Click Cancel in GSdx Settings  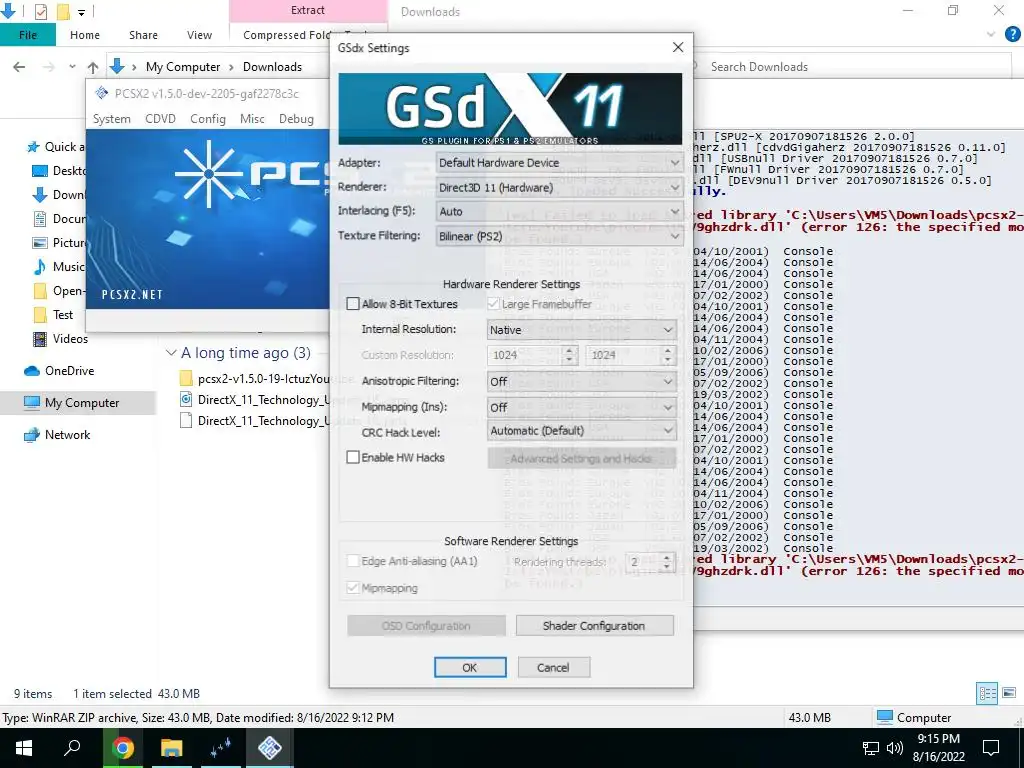click(553, 667)
